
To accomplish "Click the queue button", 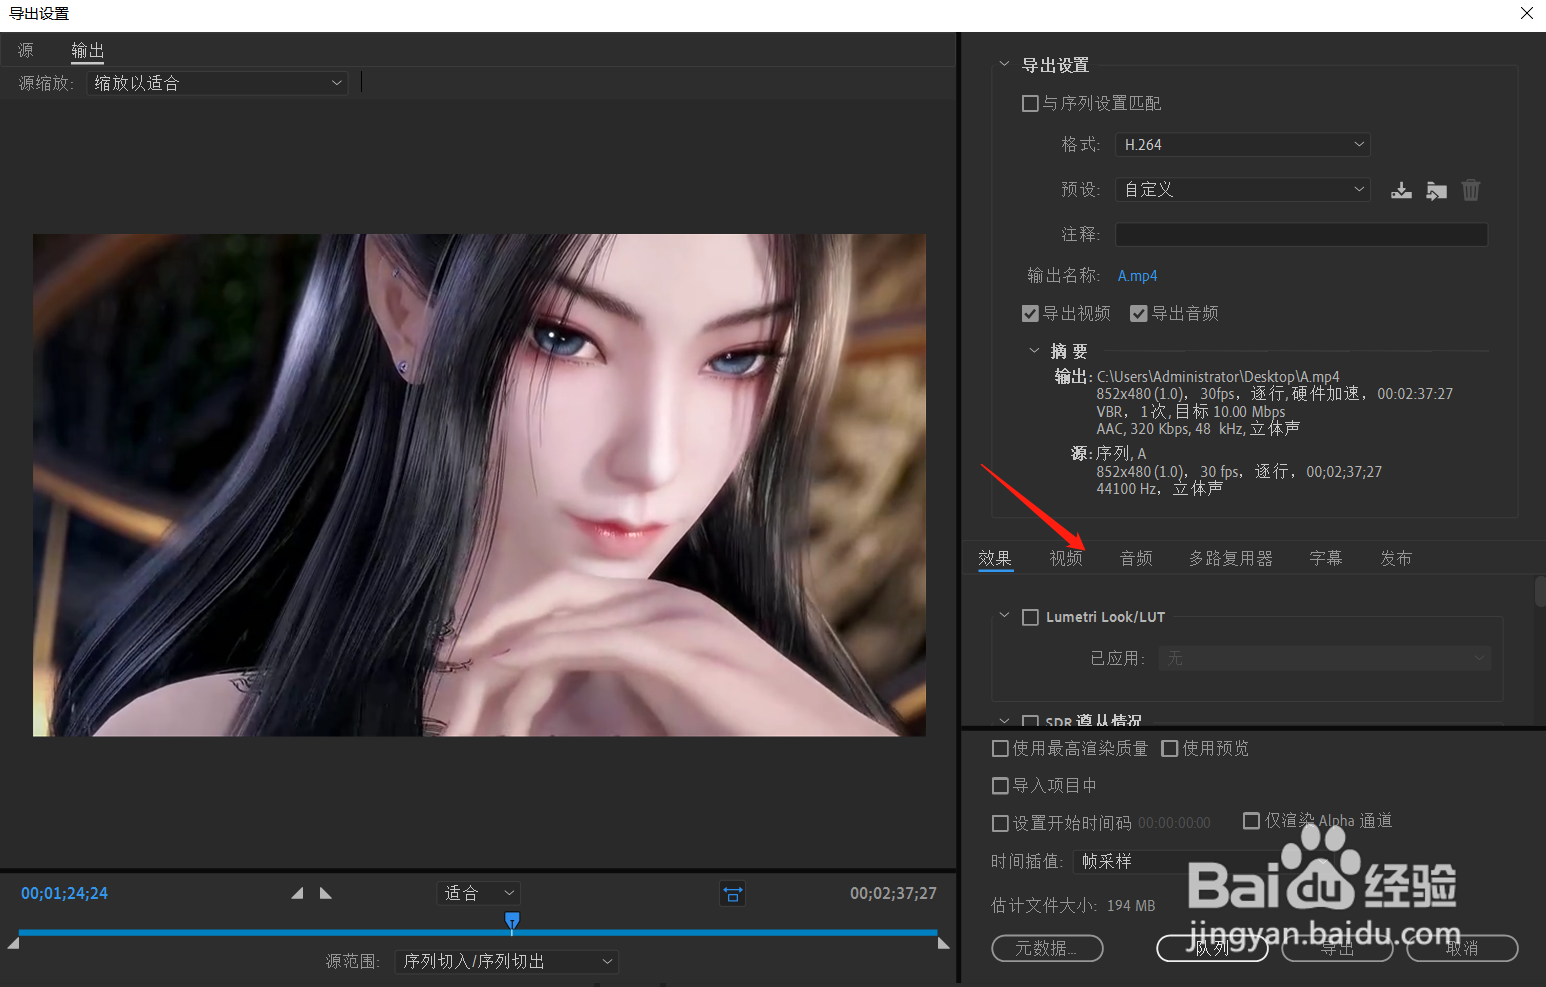I will [x=1212, y=948].
